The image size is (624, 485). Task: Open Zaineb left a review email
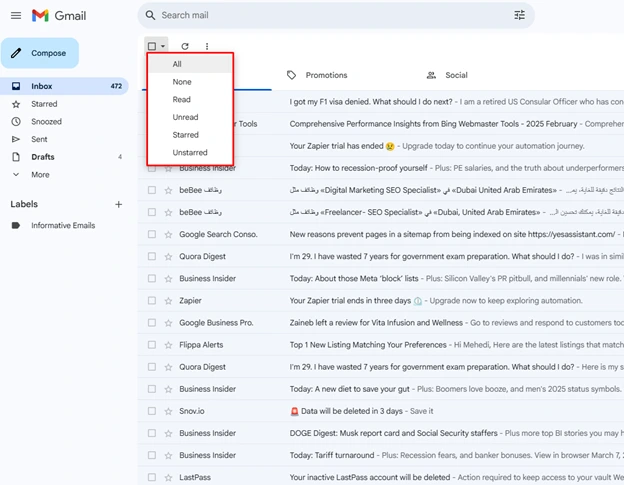[381, 323]
